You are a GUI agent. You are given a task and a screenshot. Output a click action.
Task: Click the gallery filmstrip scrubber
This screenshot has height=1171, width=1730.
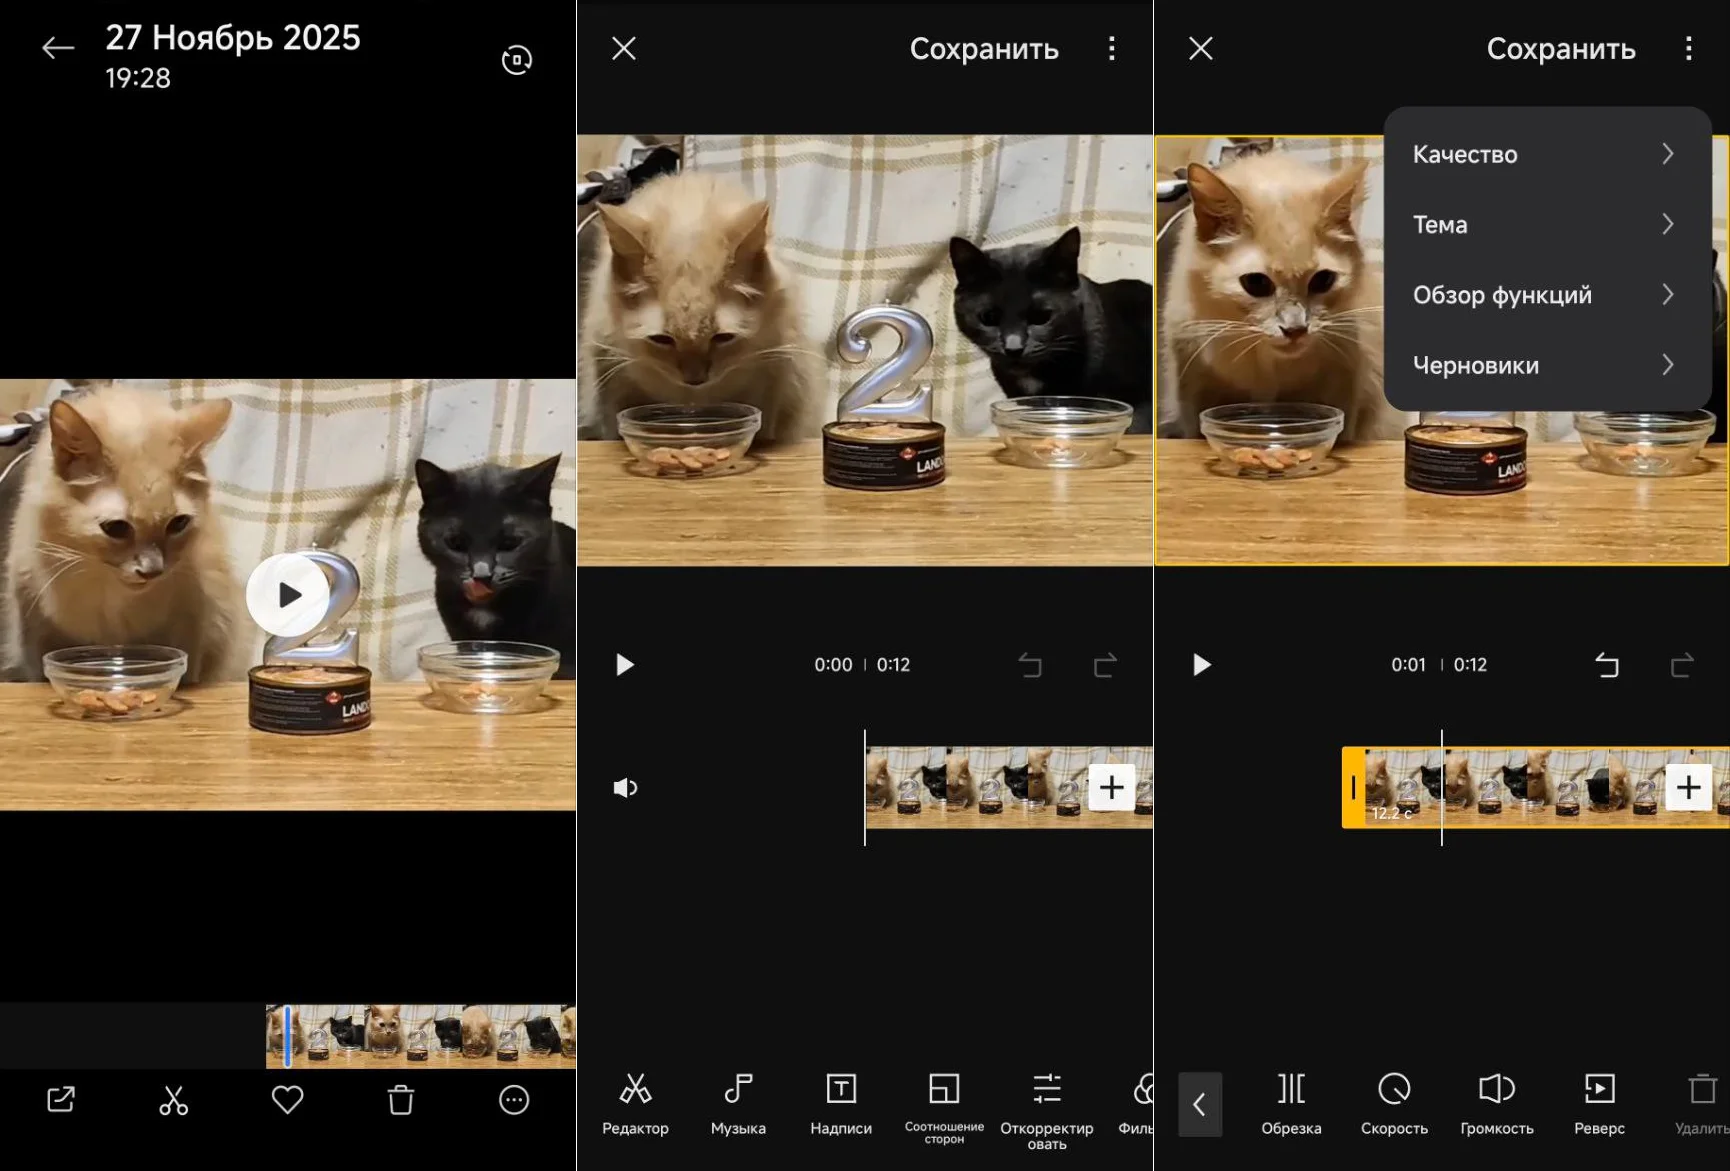coord(420,1036)
